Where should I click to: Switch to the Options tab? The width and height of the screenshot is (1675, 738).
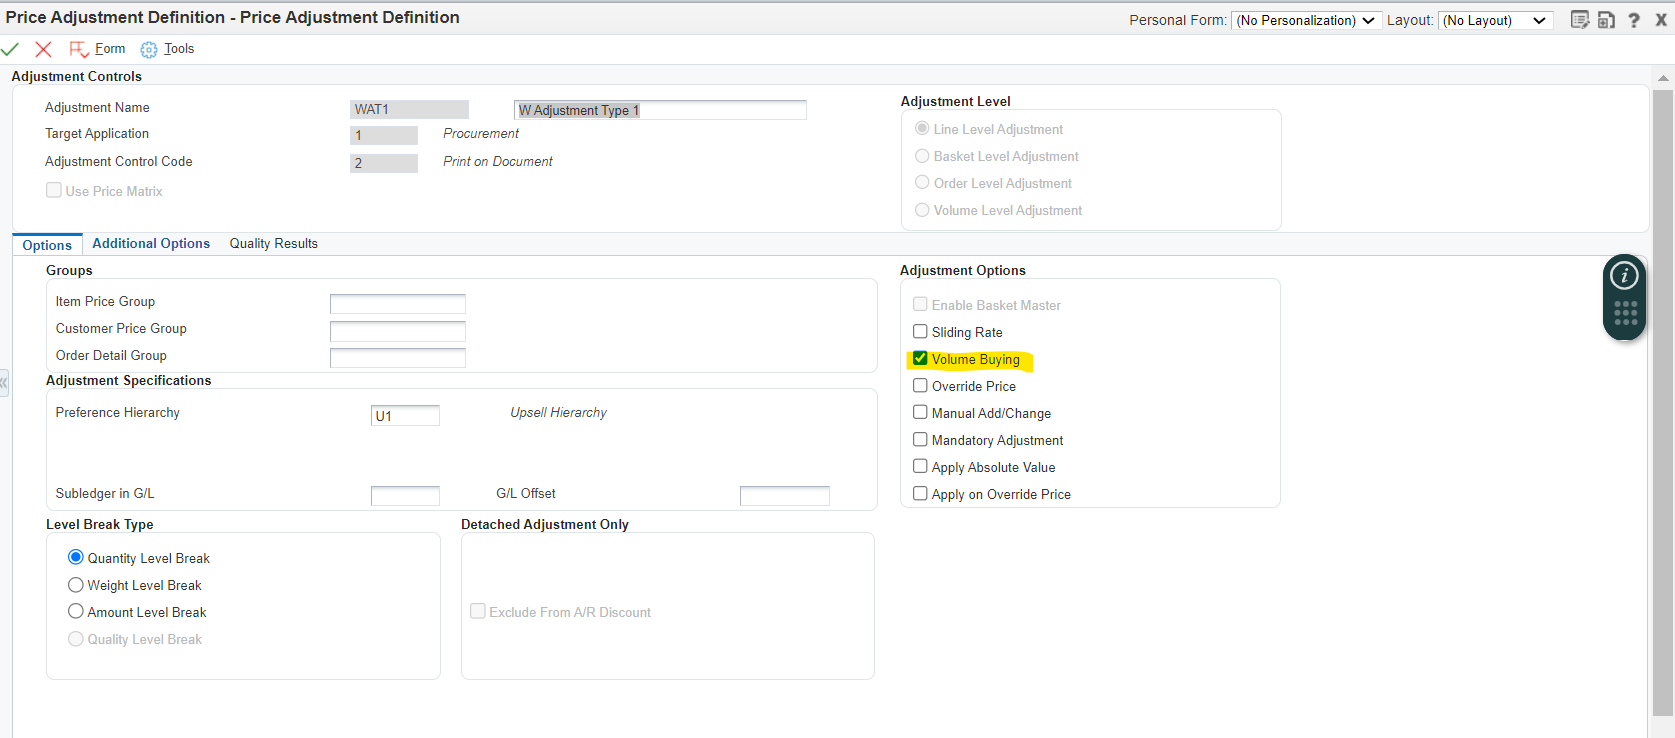point(47,245)
